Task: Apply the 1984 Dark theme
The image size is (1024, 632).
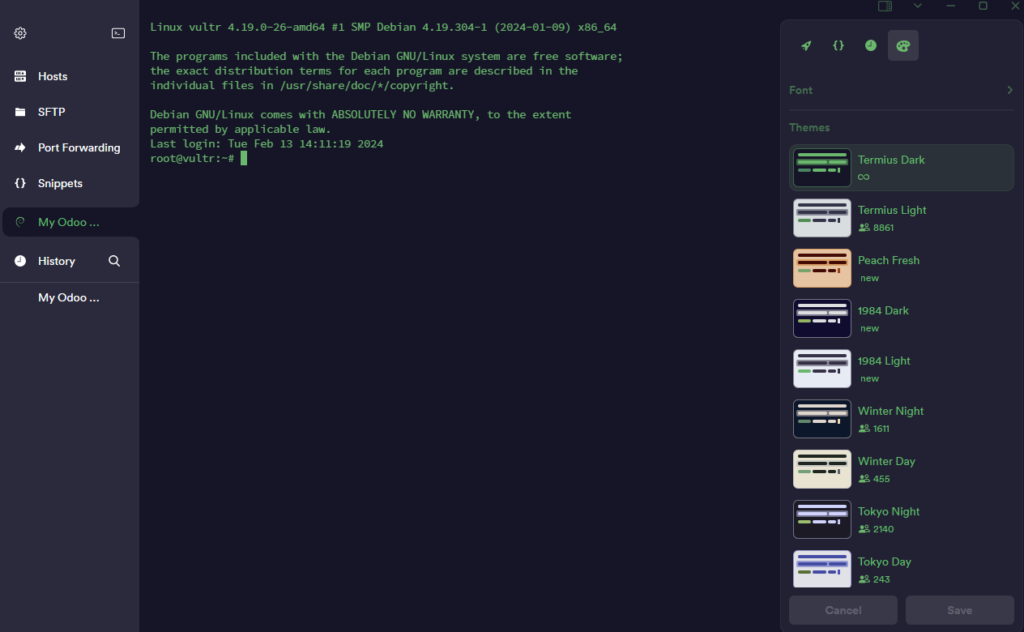Action: (x=900, y=318)
